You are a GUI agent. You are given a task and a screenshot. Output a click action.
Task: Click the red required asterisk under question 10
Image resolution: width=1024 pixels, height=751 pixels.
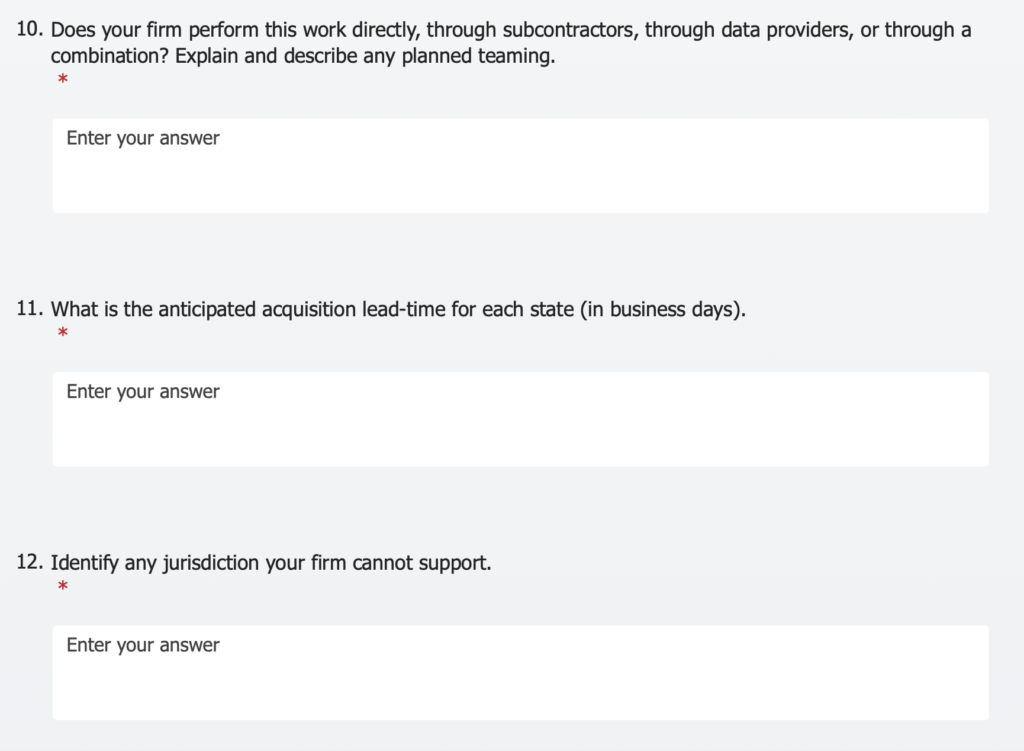point(63,79)
